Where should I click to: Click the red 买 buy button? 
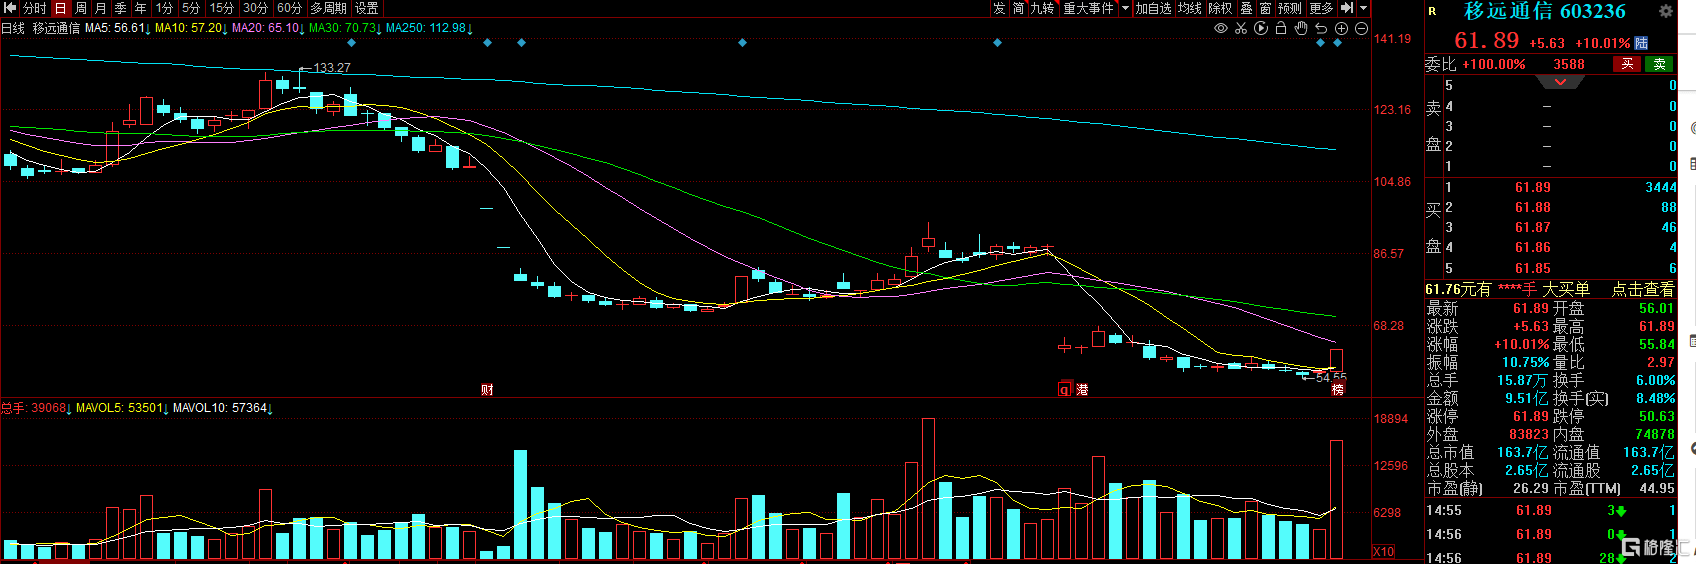click(1627, 64)
